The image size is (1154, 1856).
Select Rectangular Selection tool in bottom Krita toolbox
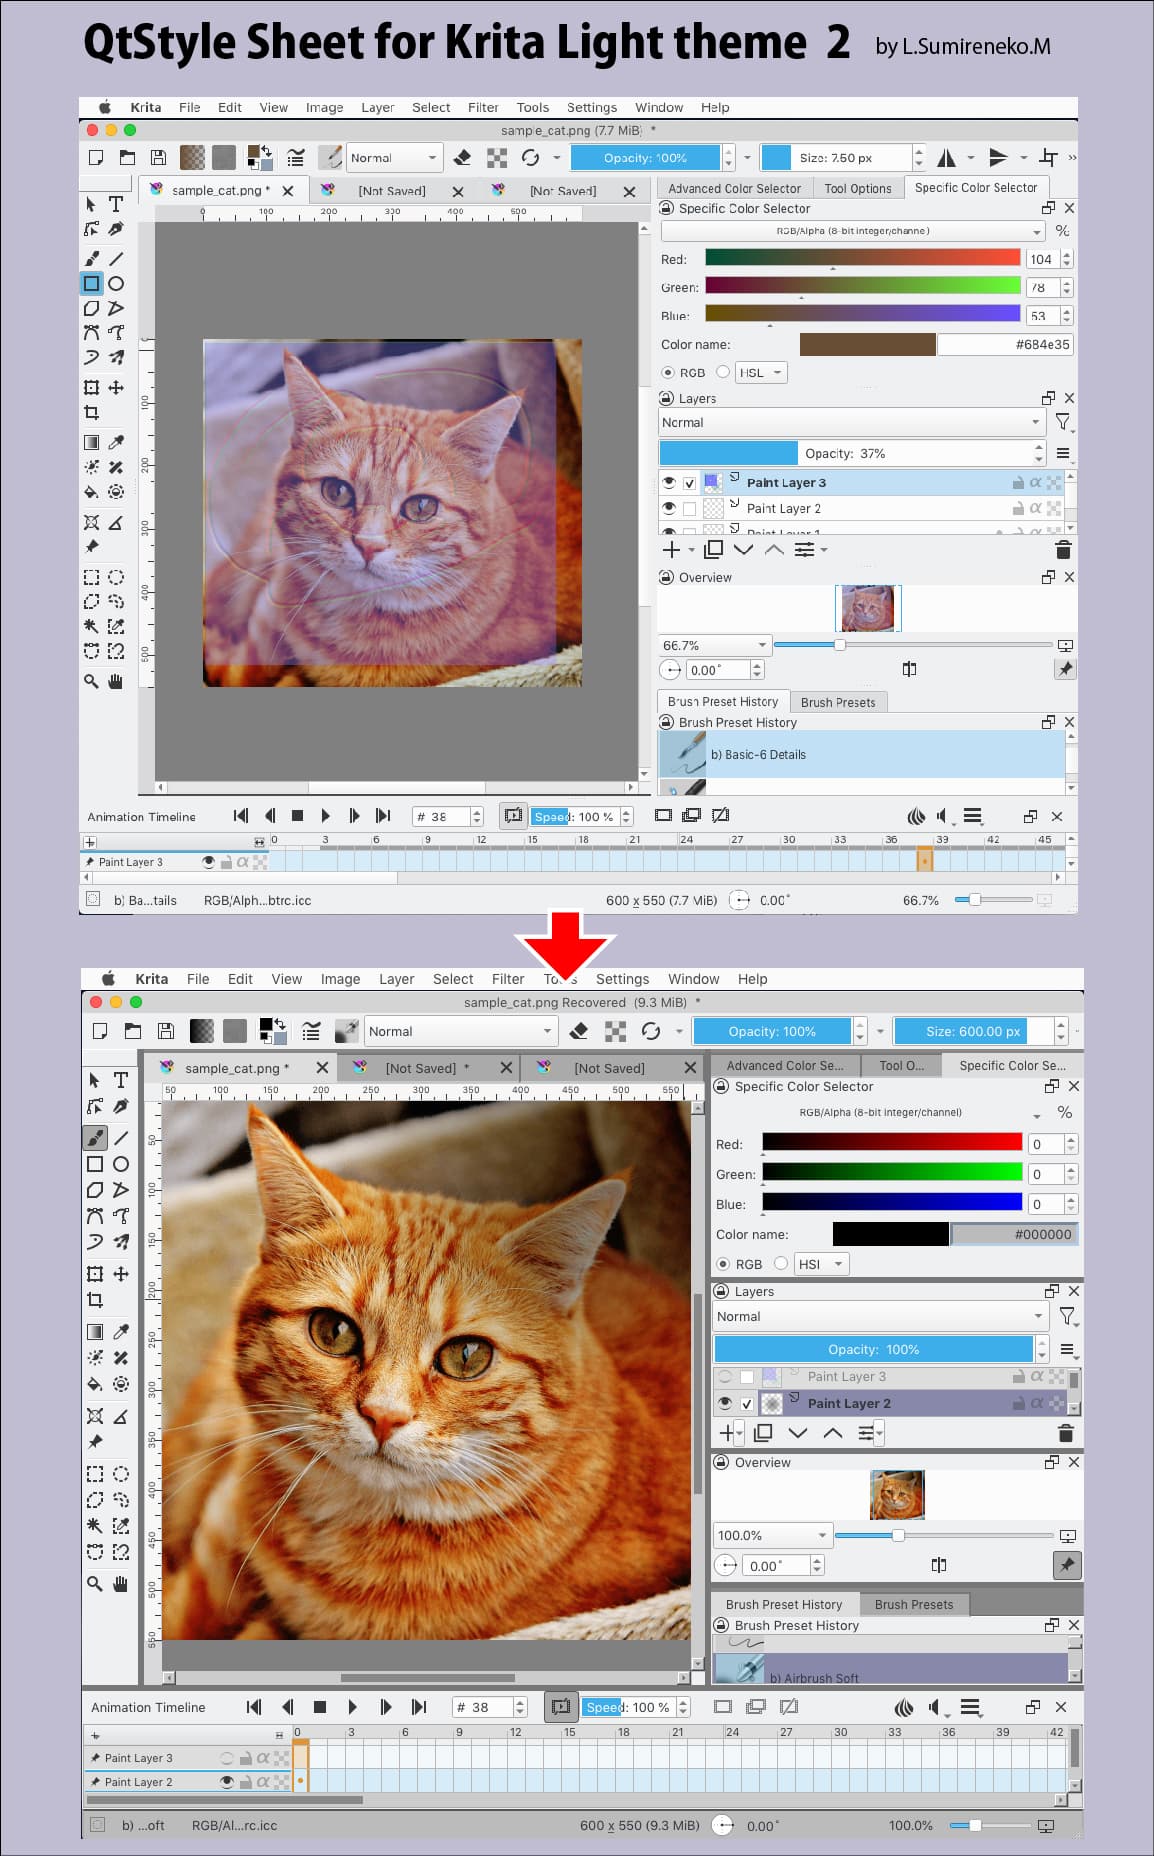coord(95,1474)
